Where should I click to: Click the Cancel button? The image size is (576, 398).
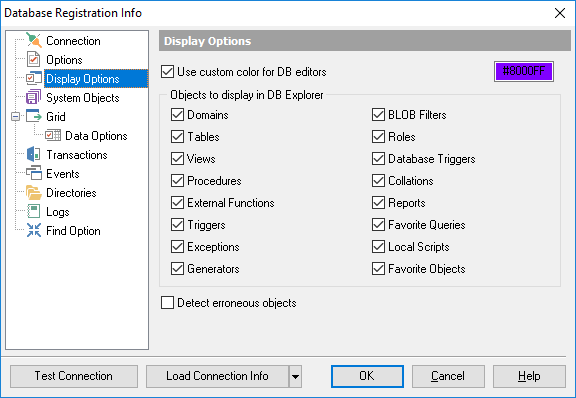(448, 376)
